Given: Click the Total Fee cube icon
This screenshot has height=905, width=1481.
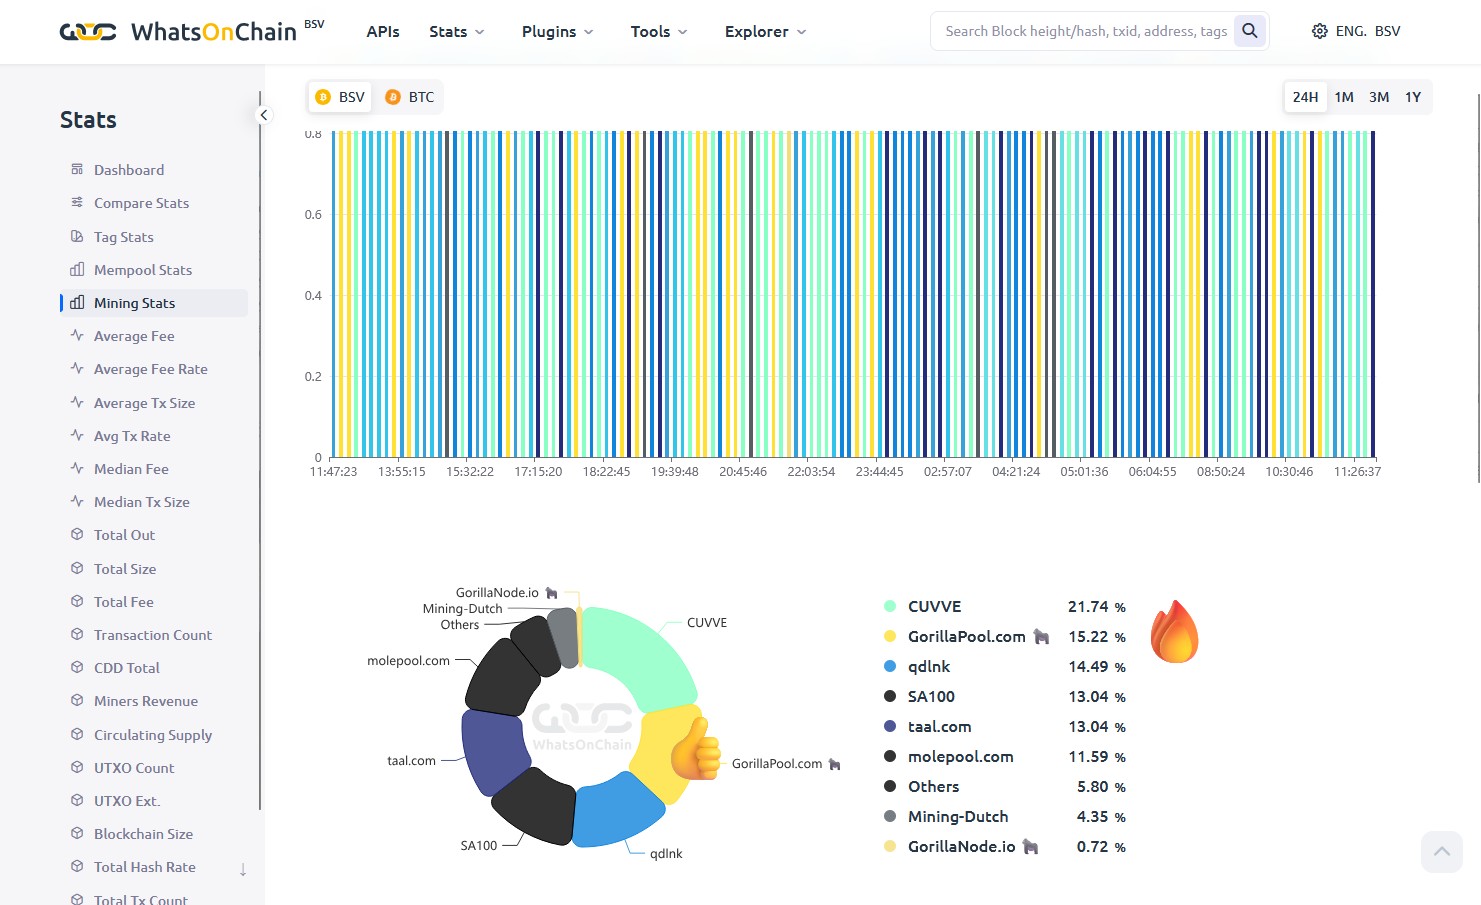Looking at the screenshot, I should click(77, 602).
